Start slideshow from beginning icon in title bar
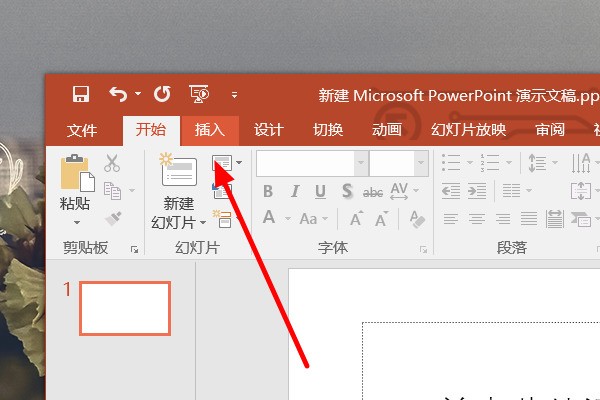The width and height of the screenshot is (600, 400). 198,95
